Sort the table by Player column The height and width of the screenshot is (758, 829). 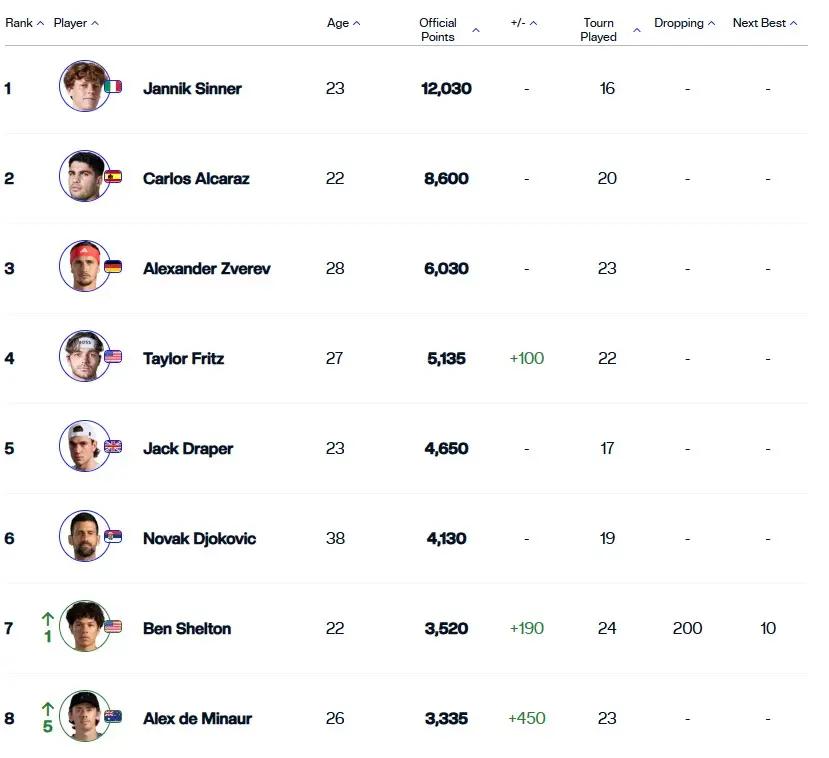[76, 23]
